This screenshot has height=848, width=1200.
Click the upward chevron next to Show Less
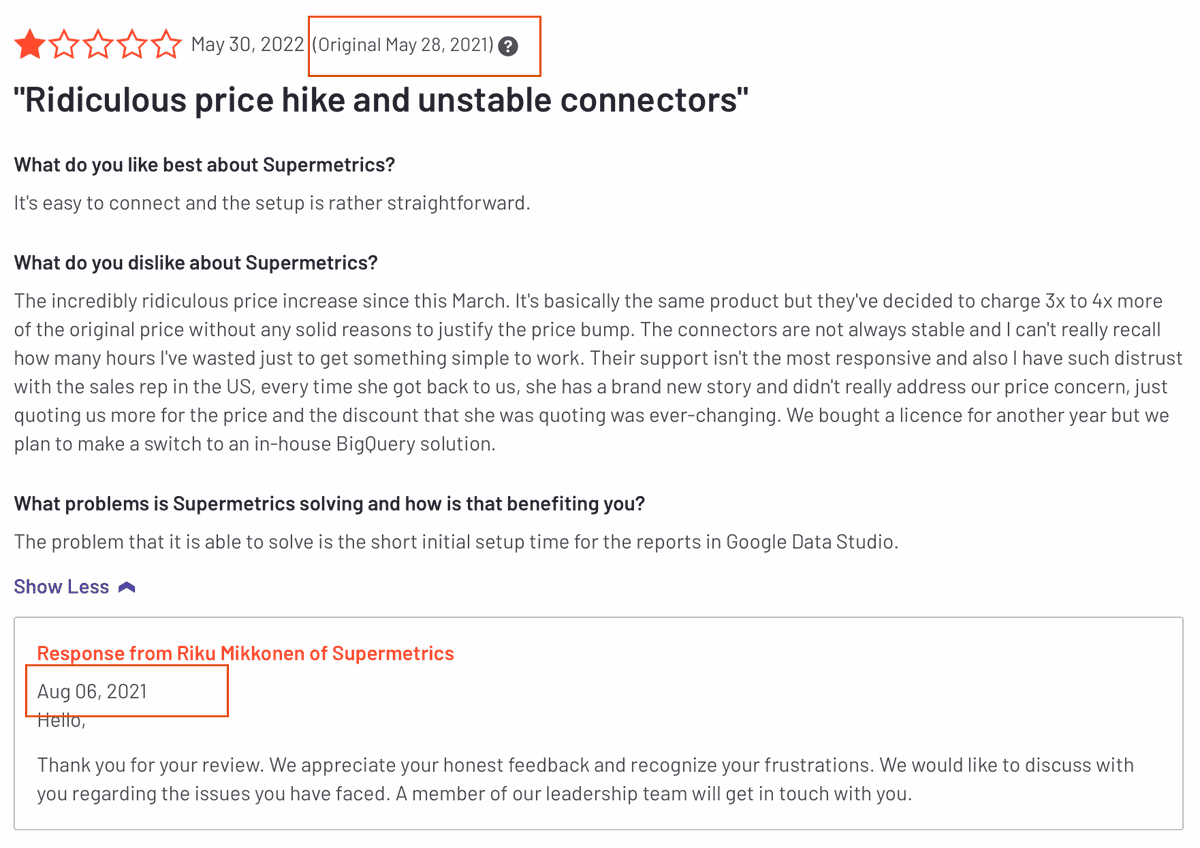point(127,586)
